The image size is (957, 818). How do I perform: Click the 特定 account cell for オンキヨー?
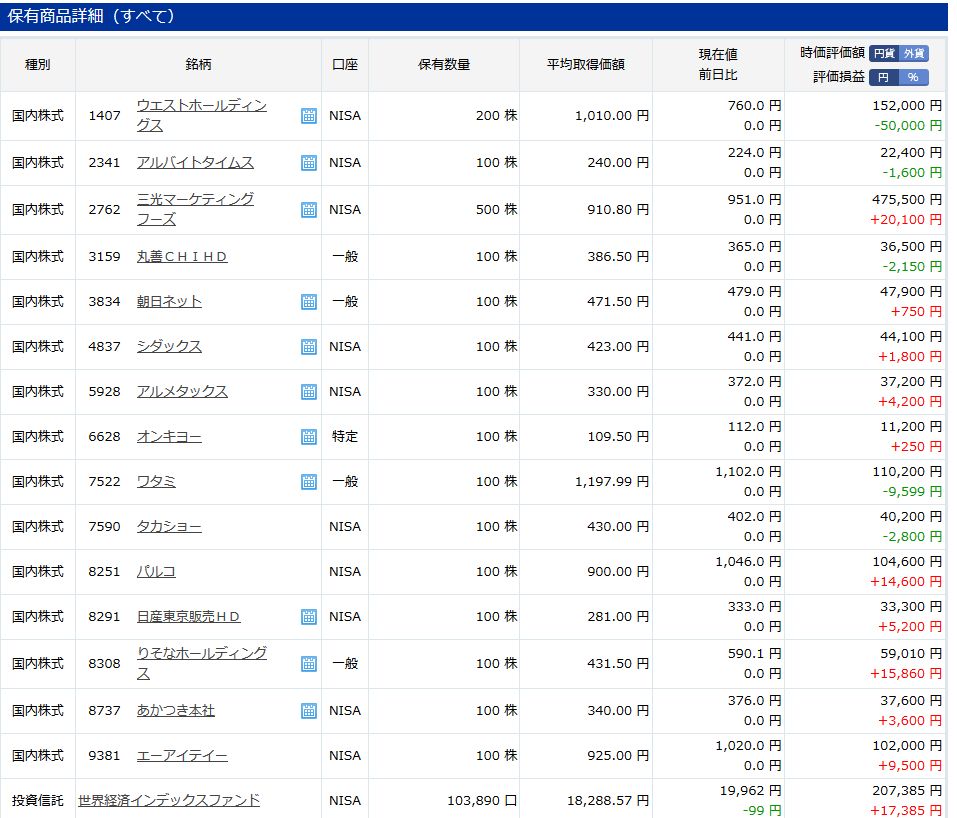(x=345, y=436)
